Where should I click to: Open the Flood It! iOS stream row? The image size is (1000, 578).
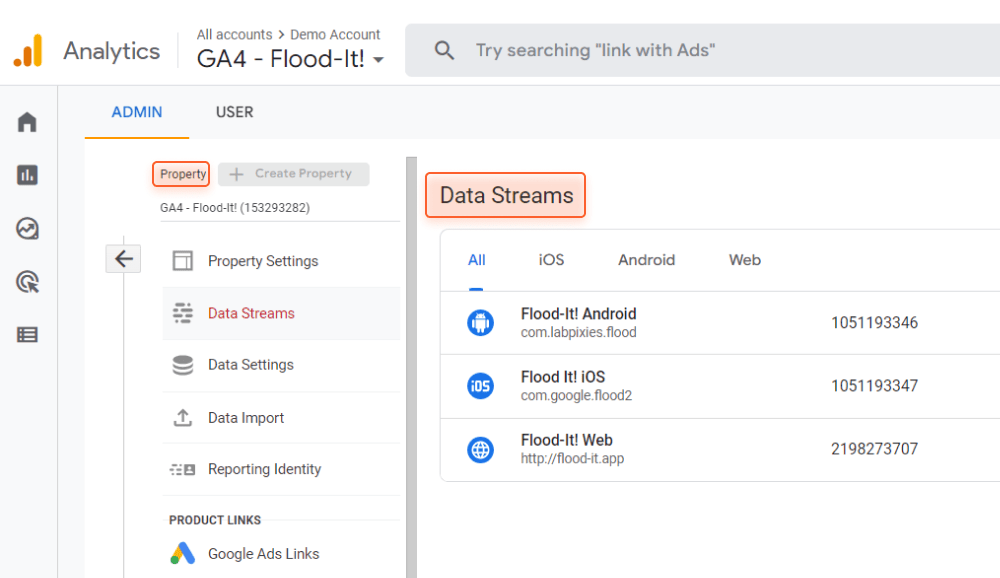[720, 386]
